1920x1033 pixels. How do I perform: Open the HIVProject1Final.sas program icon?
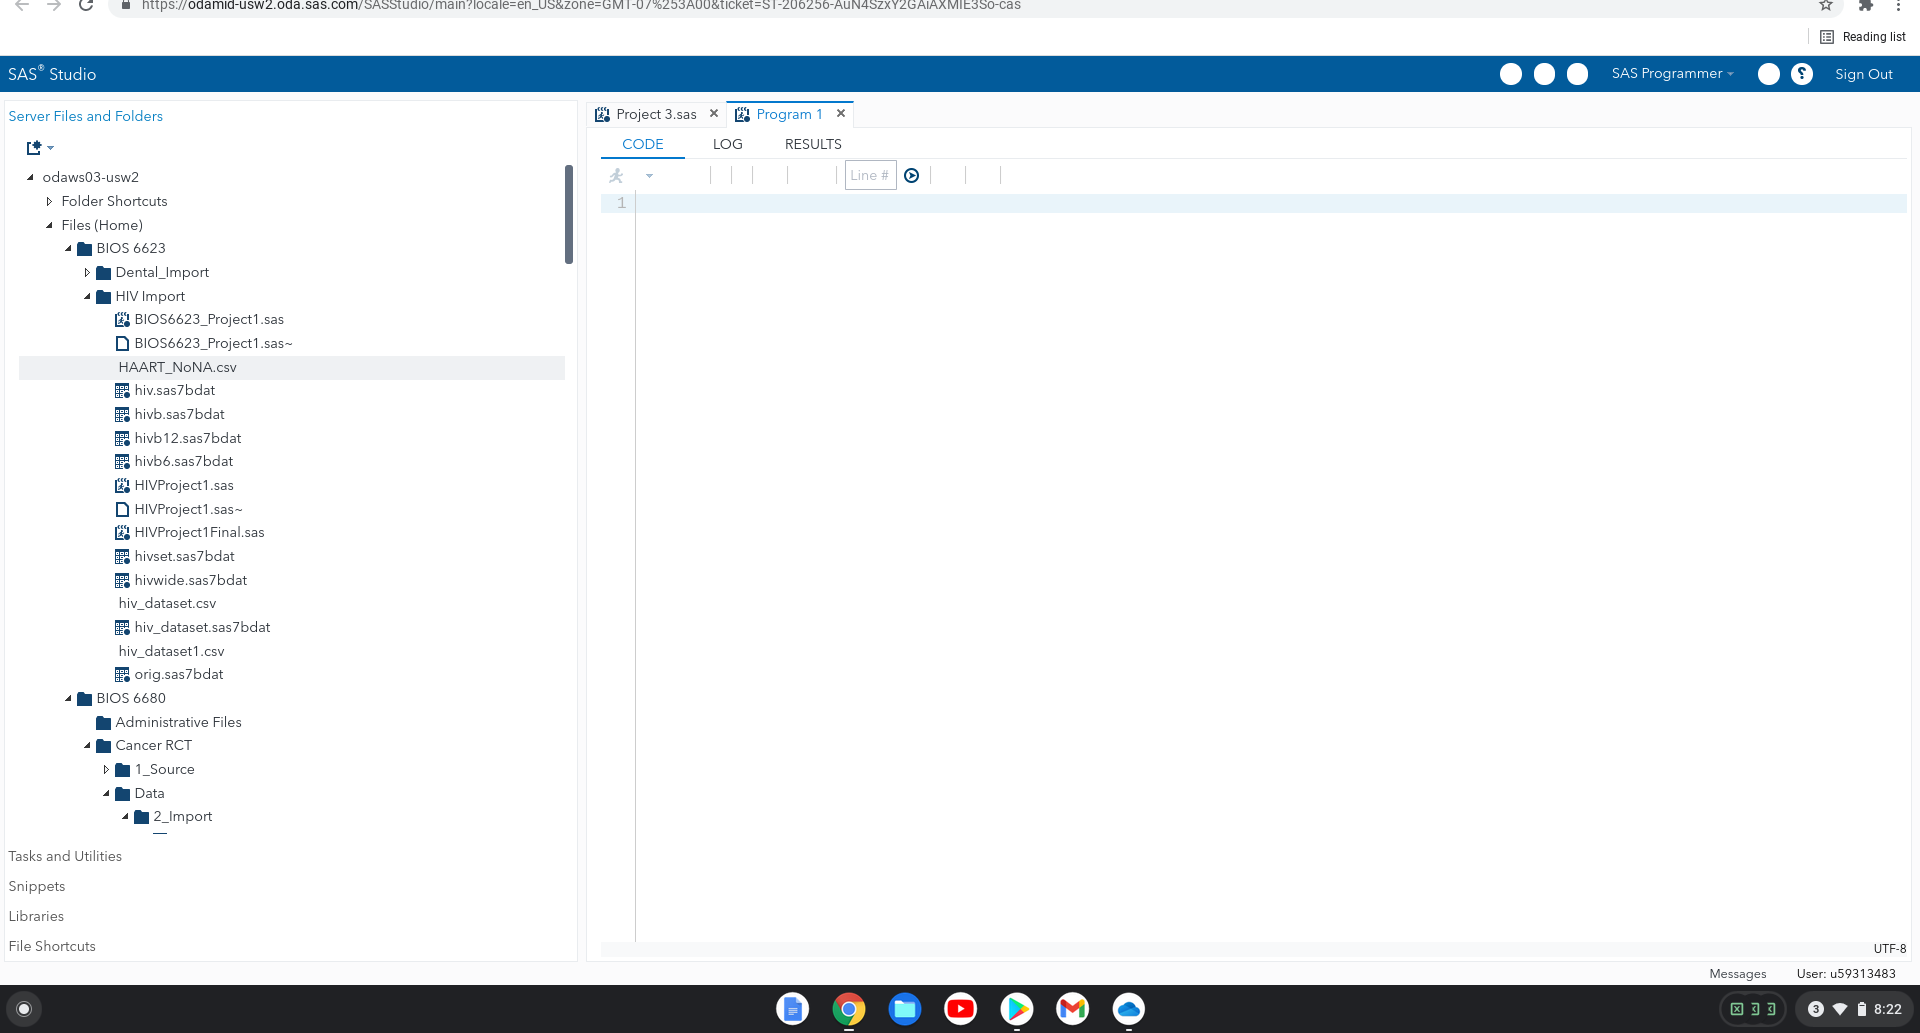122,532
